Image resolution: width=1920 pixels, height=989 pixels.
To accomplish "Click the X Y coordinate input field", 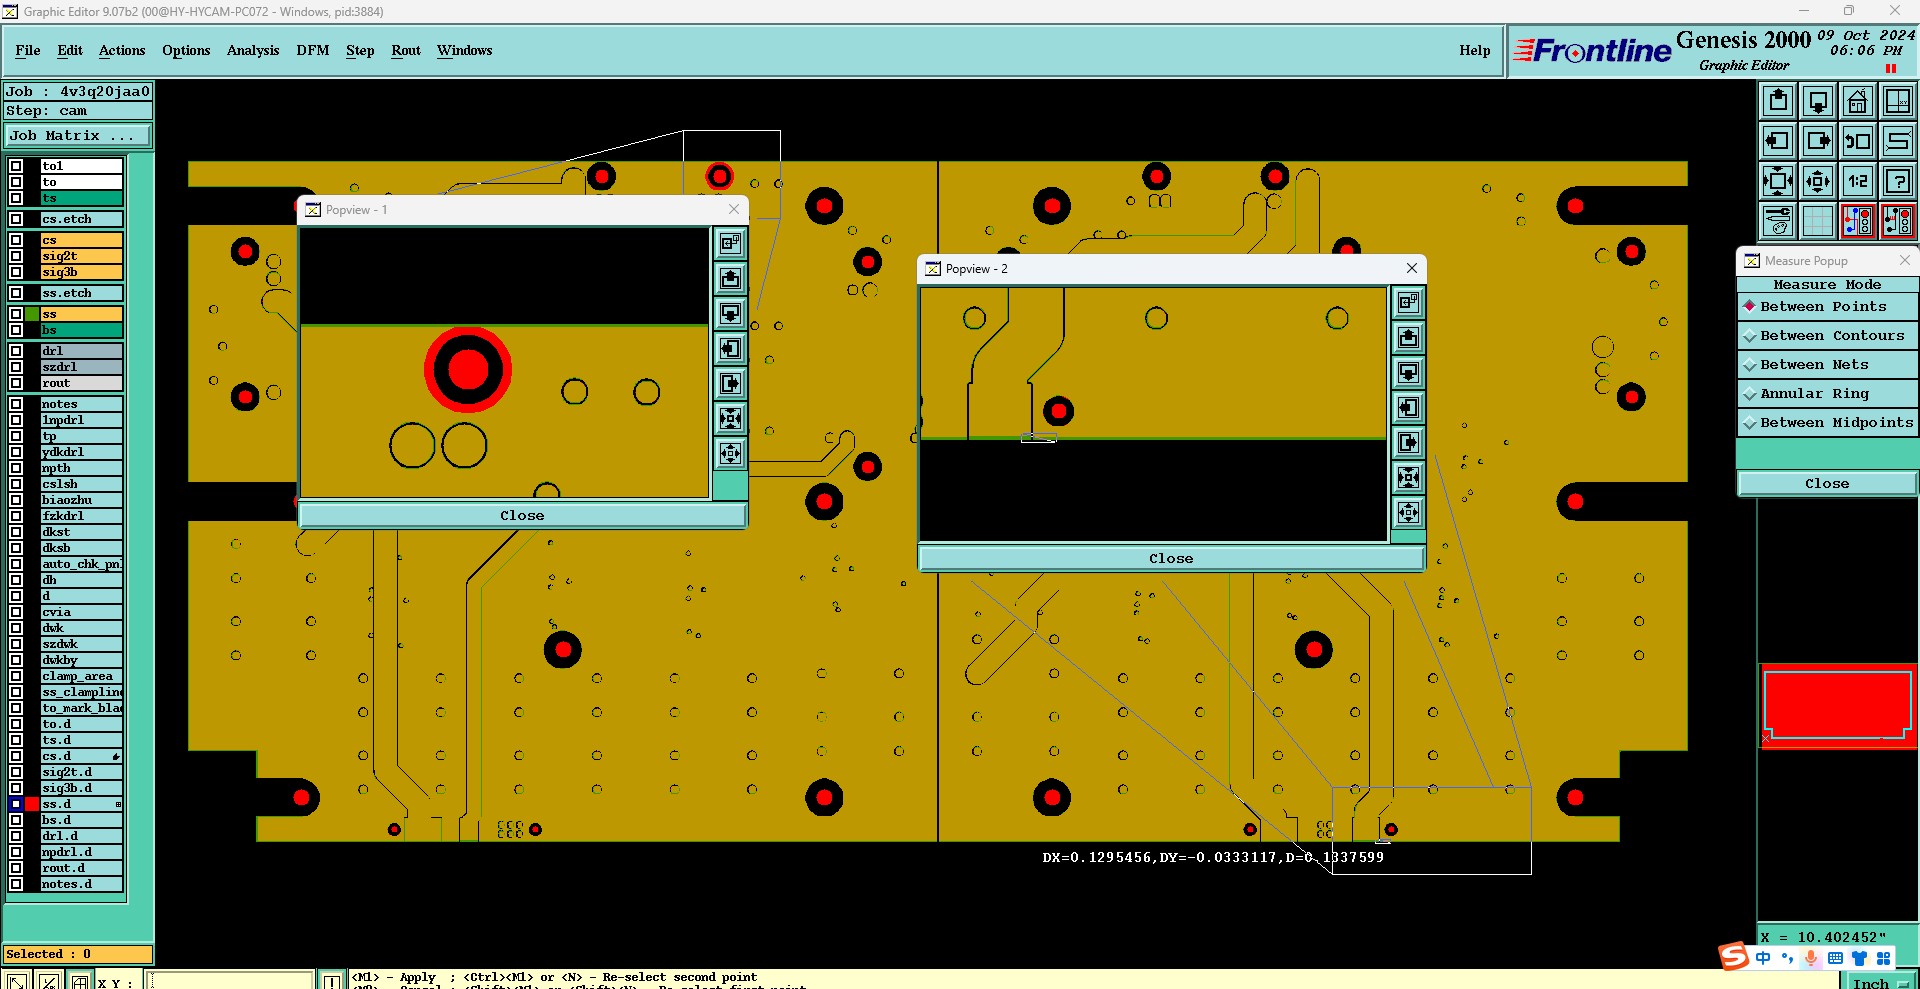I will (231, 982).
